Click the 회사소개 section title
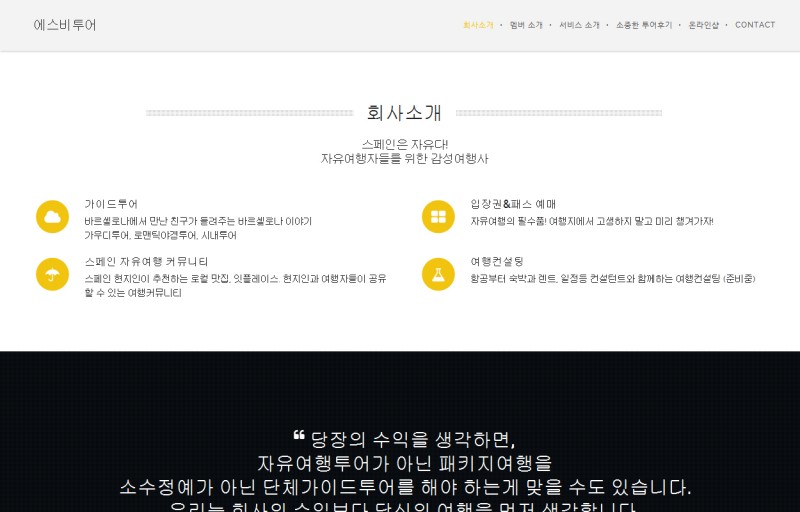The width and height of the screenshot is (800, 512). 404,113
